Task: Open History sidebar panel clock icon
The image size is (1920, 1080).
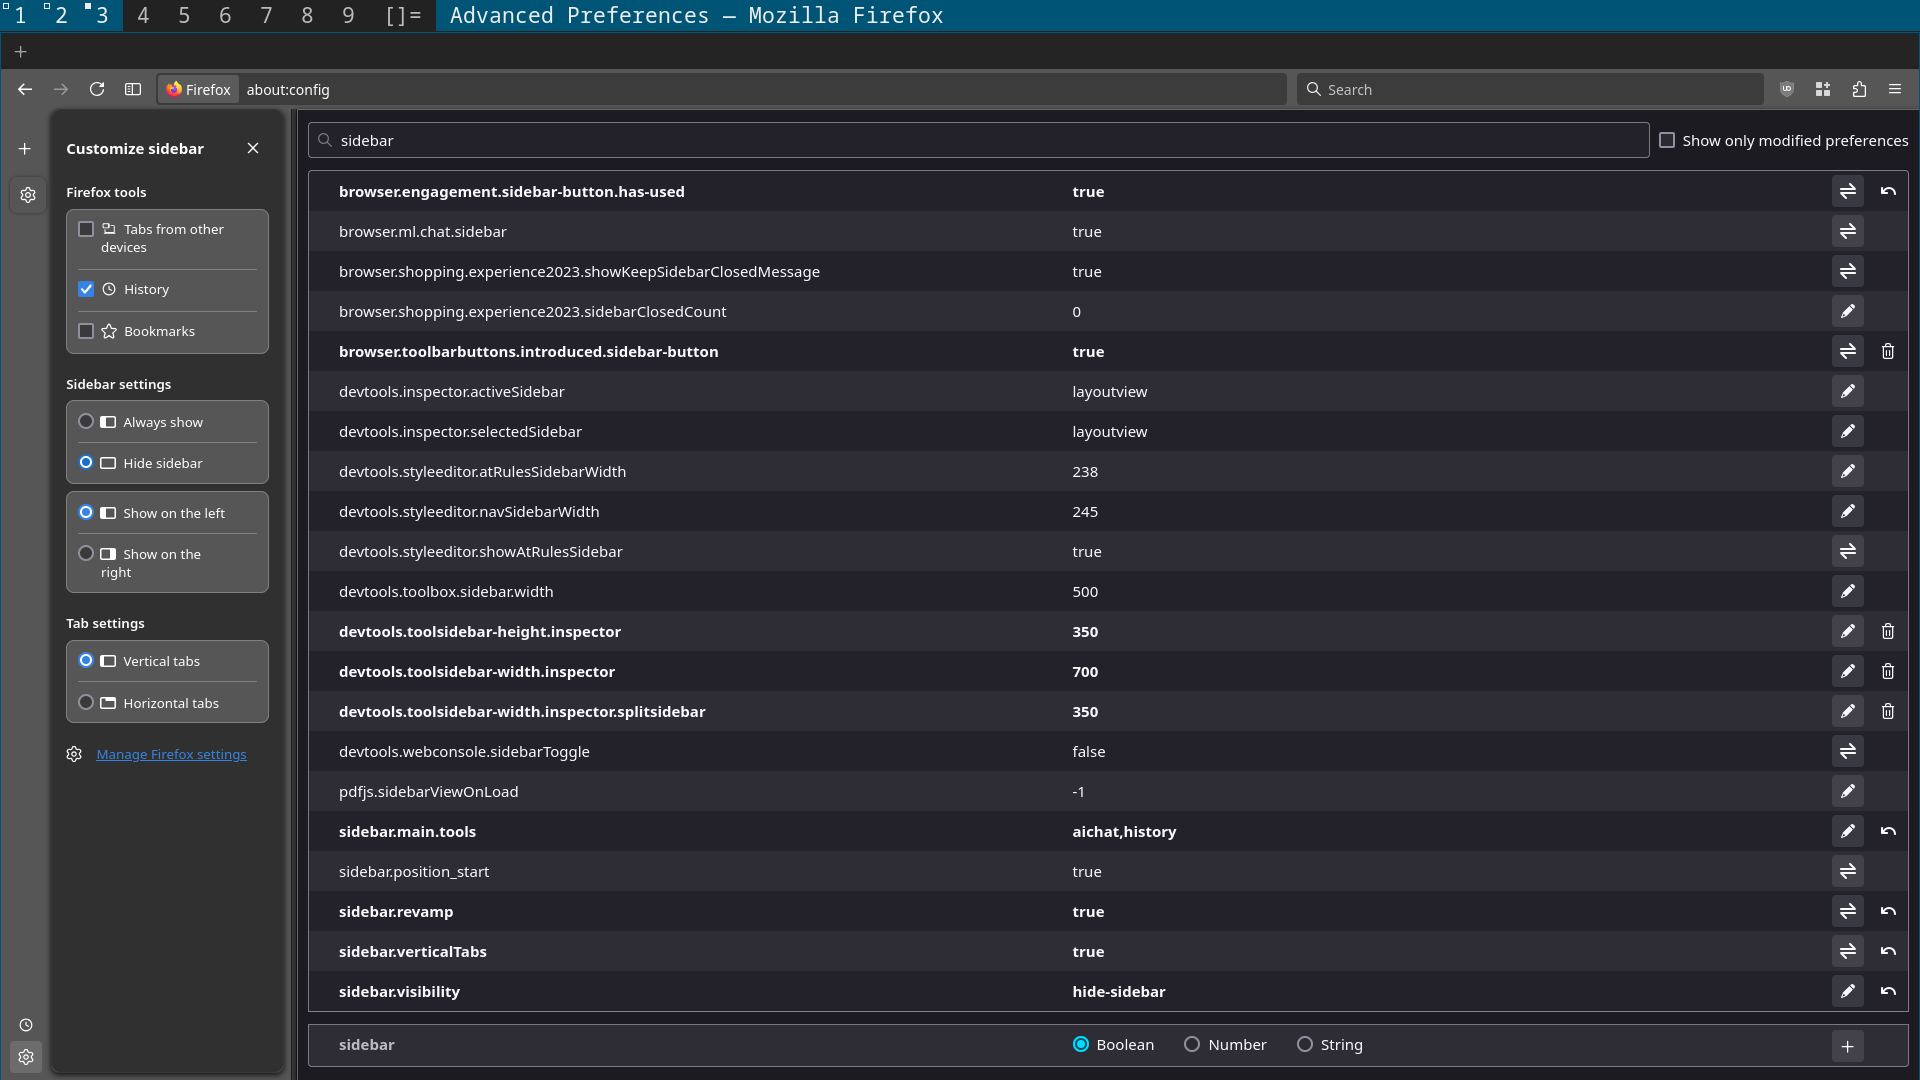Action: tap(26, 1025)
